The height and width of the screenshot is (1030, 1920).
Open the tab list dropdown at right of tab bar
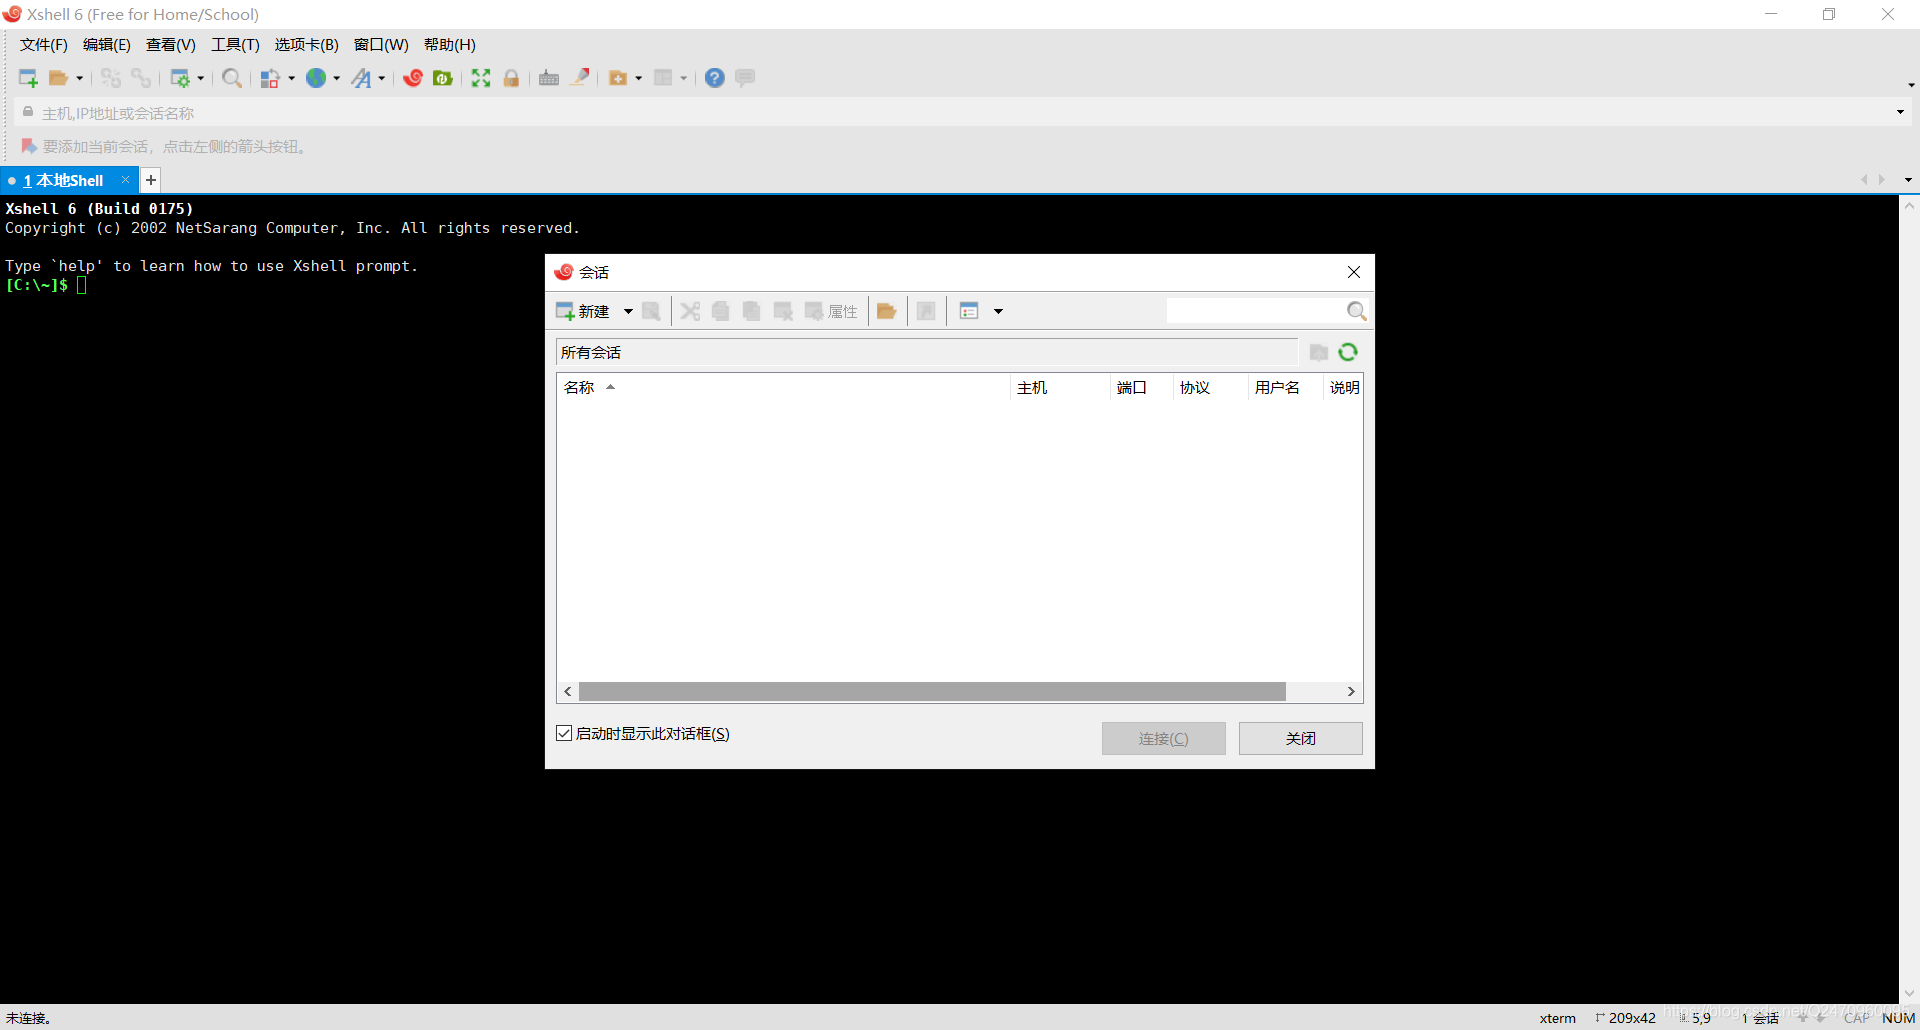tap(1908, 180)
